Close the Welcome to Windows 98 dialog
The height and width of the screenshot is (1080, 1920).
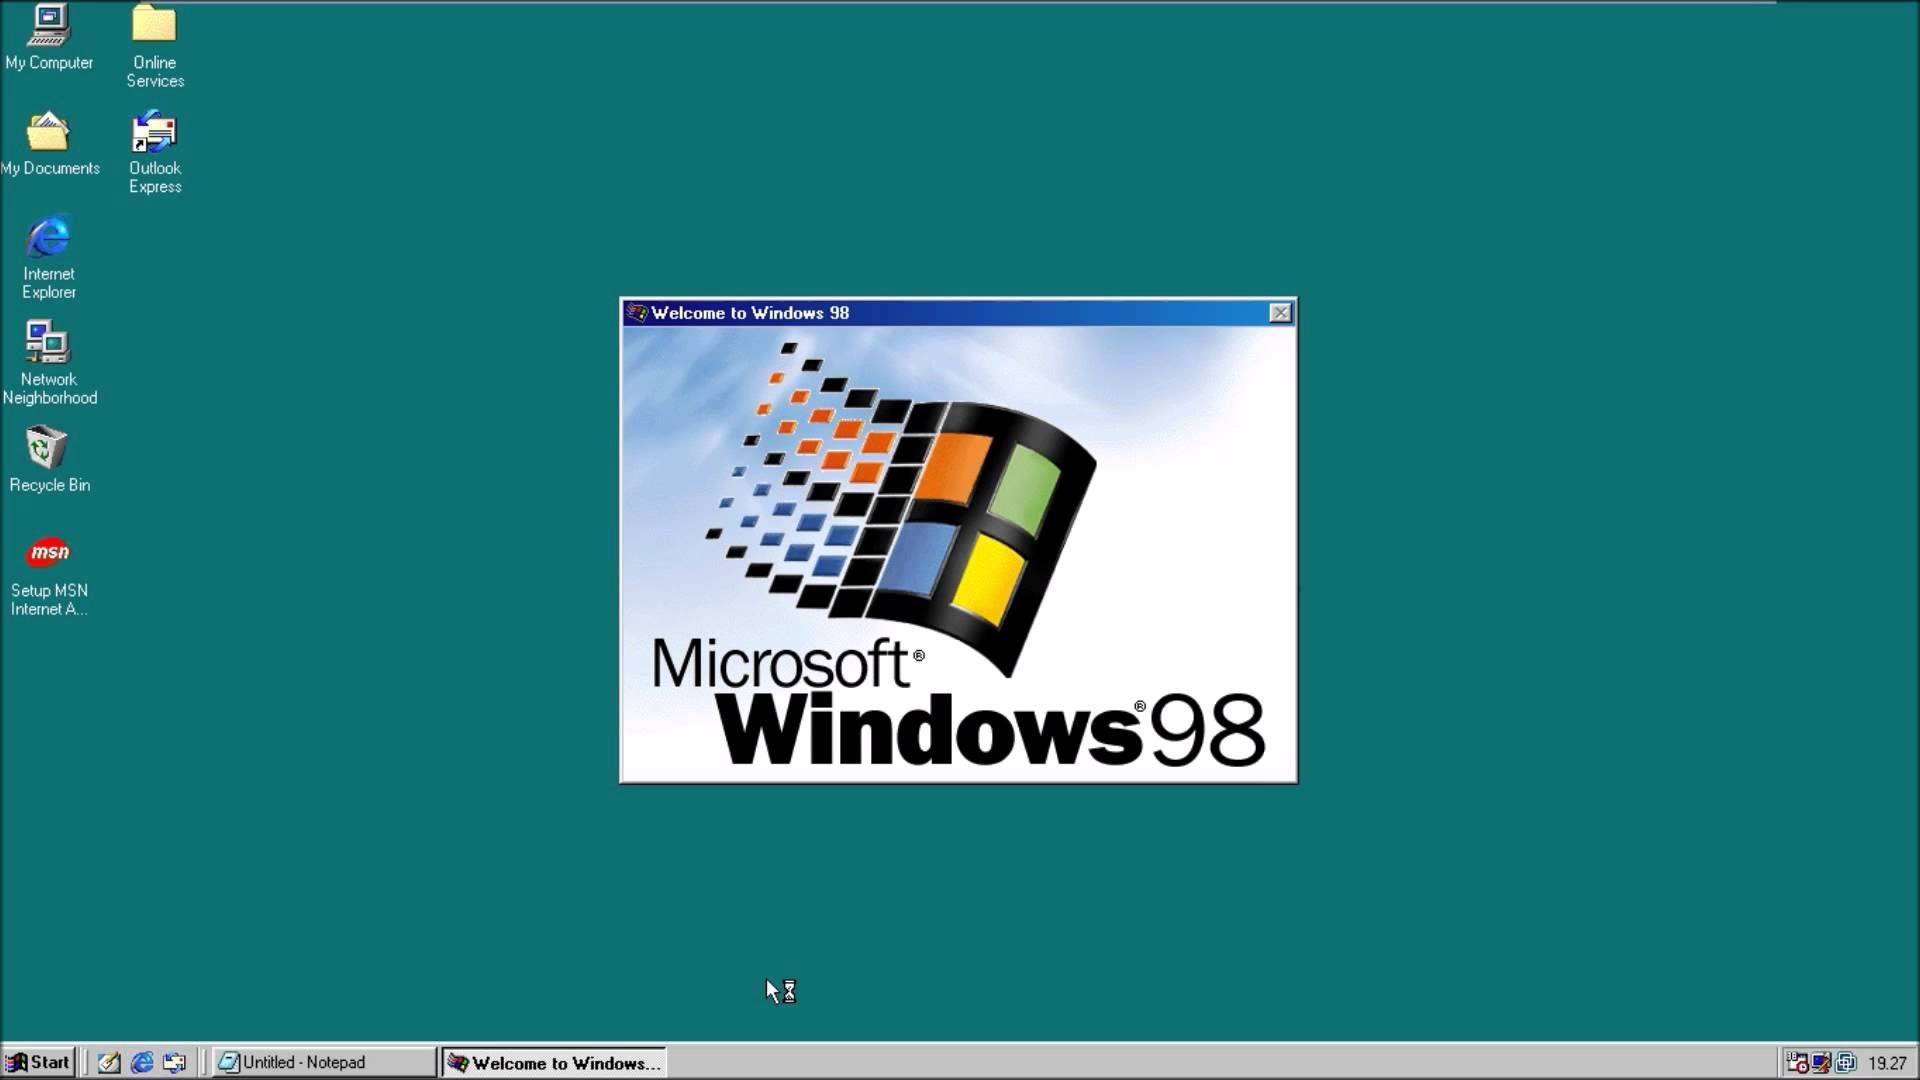pyautogui.click(x=1276, y=313)
